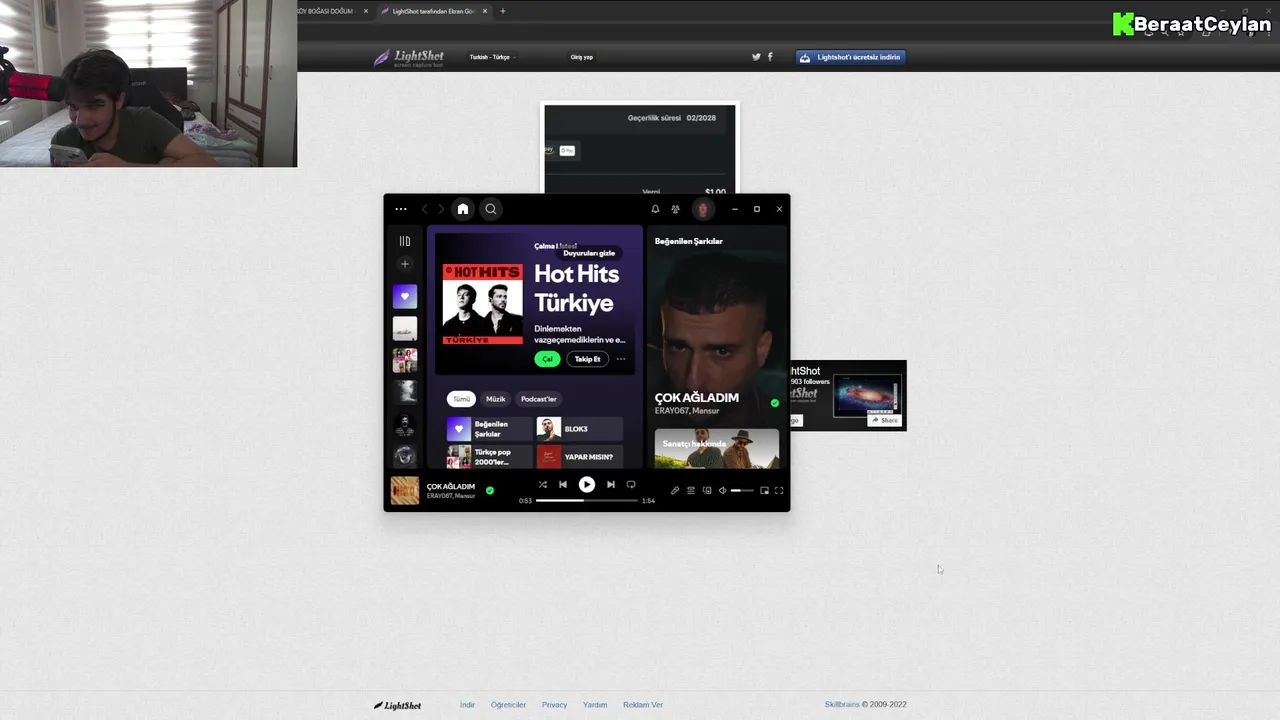Click the ÇOK AĞLADIM title in player bar
Screen dimensions: 1280x720
[x=451, y=487]
